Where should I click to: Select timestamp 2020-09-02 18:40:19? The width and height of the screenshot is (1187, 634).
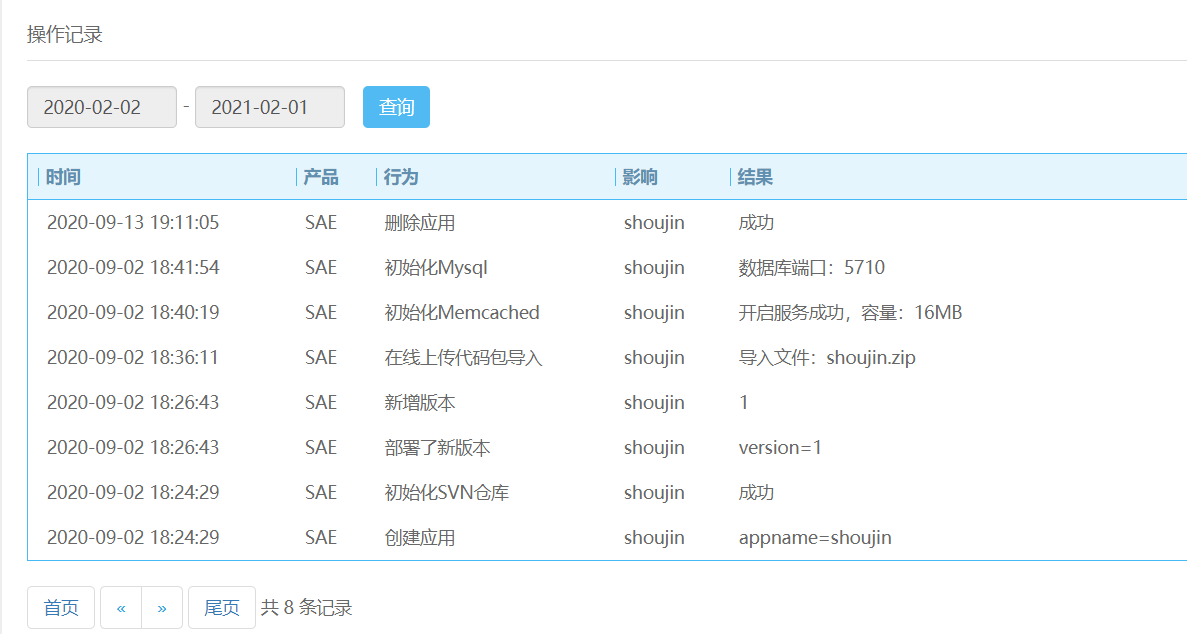point(133,312)
